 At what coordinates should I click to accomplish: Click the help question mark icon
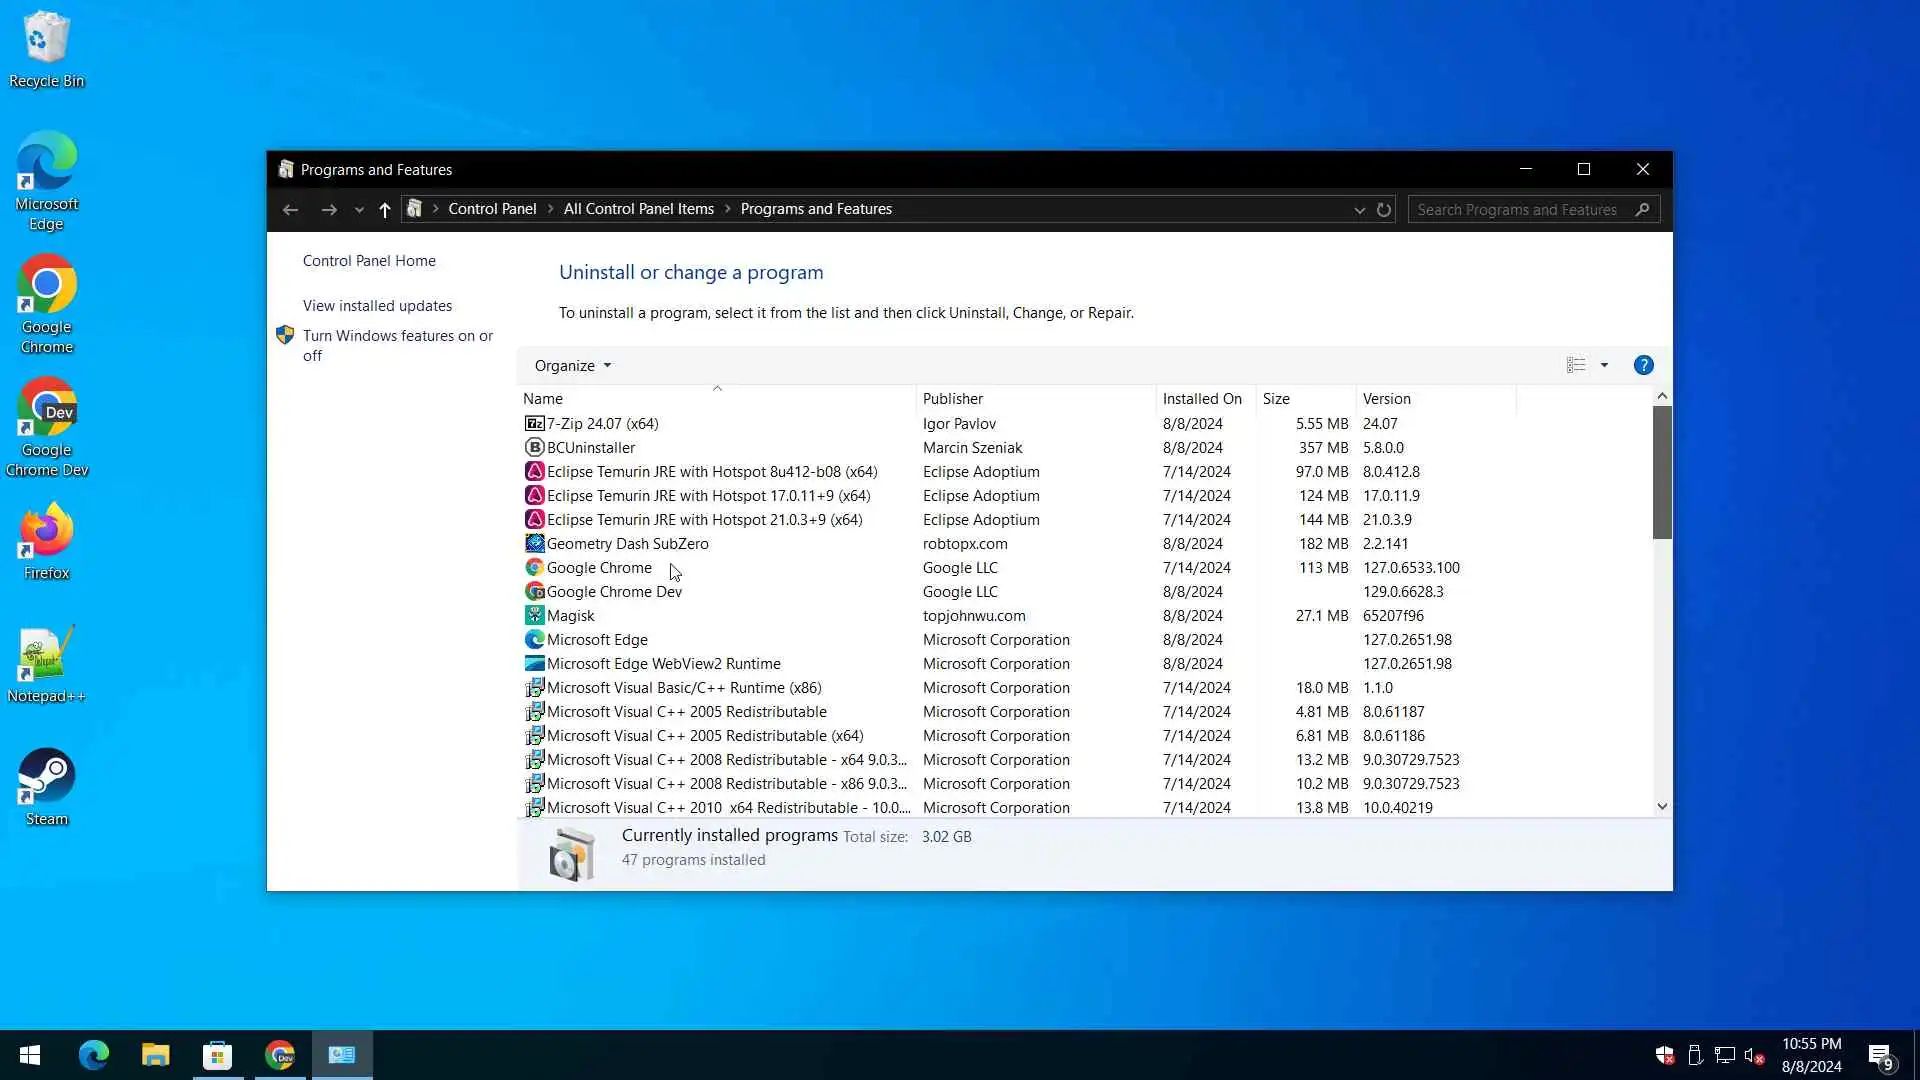click(x=1643, y=365)
